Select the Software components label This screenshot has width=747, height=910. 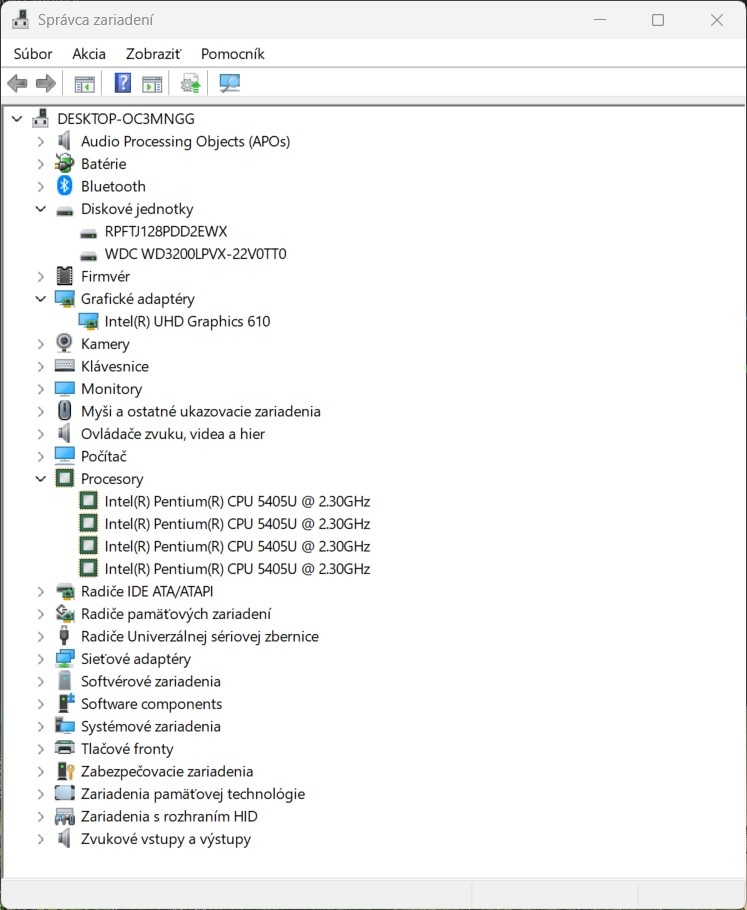(x=151, y=704)
